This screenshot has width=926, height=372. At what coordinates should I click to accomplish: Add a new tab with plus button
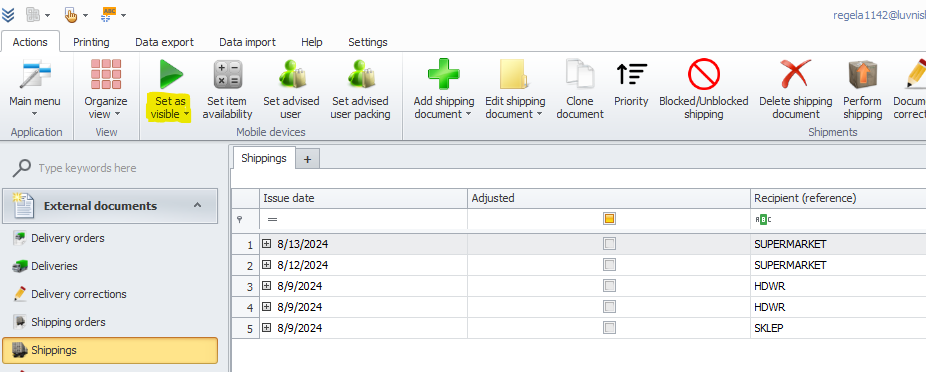[308, 159]
